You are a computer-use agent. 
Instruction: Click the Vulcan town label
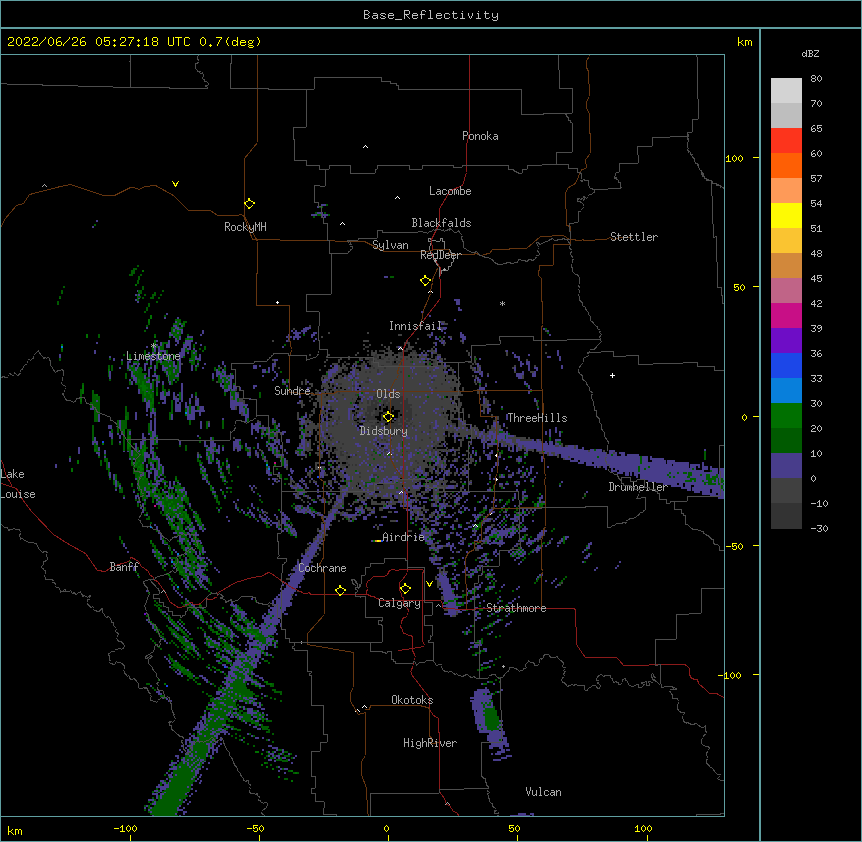pyautogui.click(x=543, y=792)
